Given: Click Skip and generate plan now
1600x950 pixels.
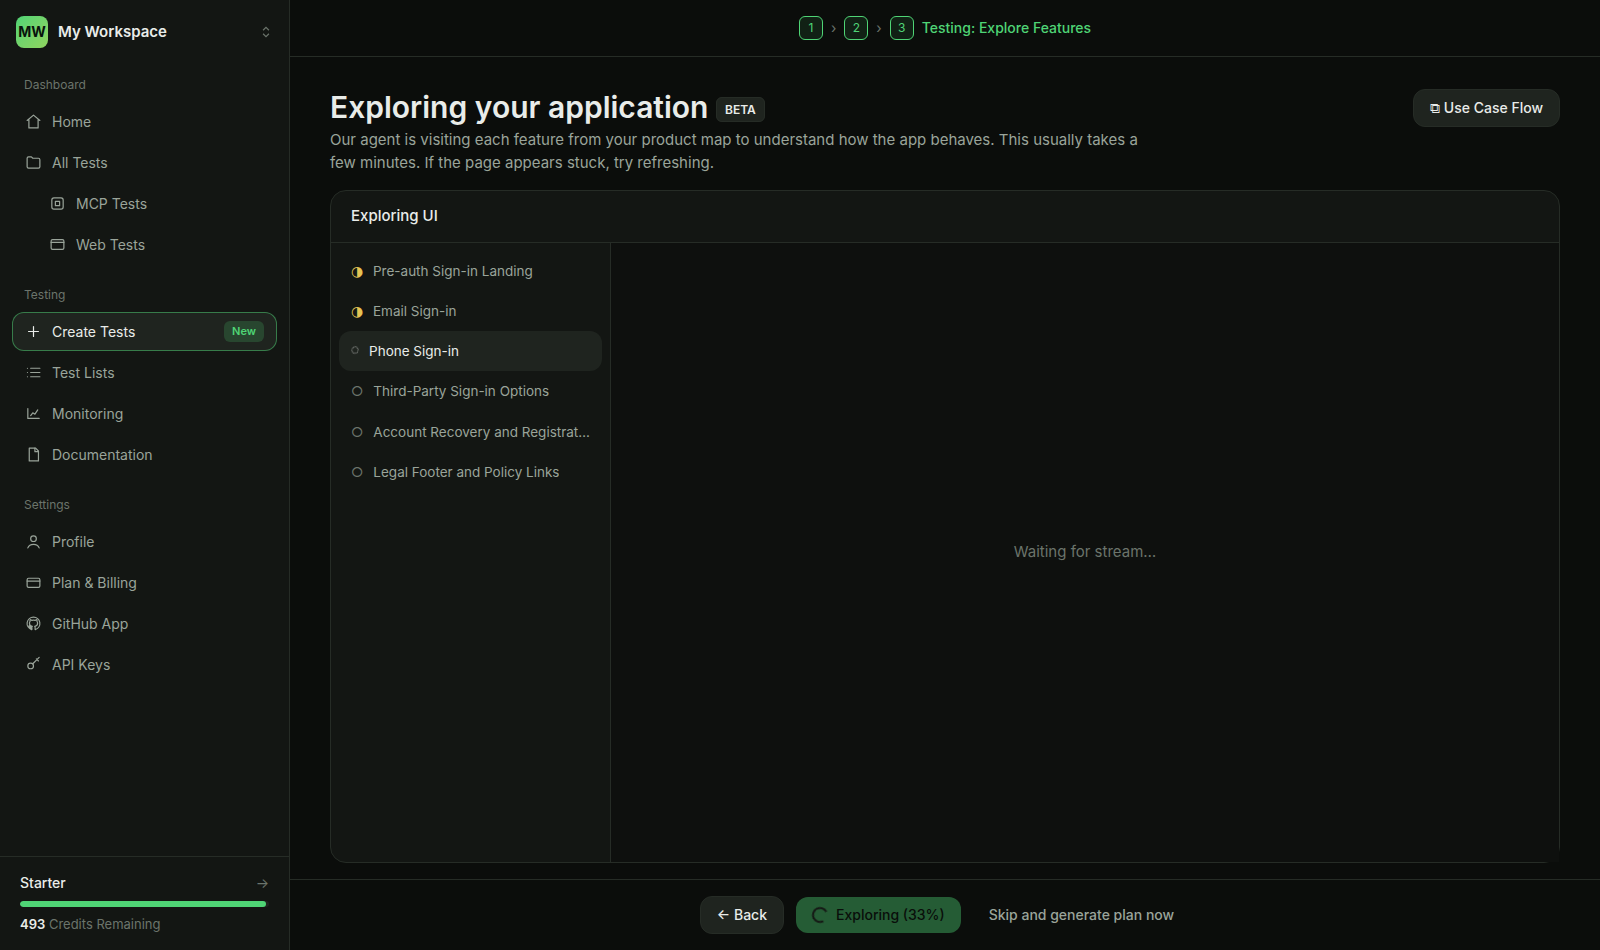Looking at the screenshot, I should (1081, 915).
